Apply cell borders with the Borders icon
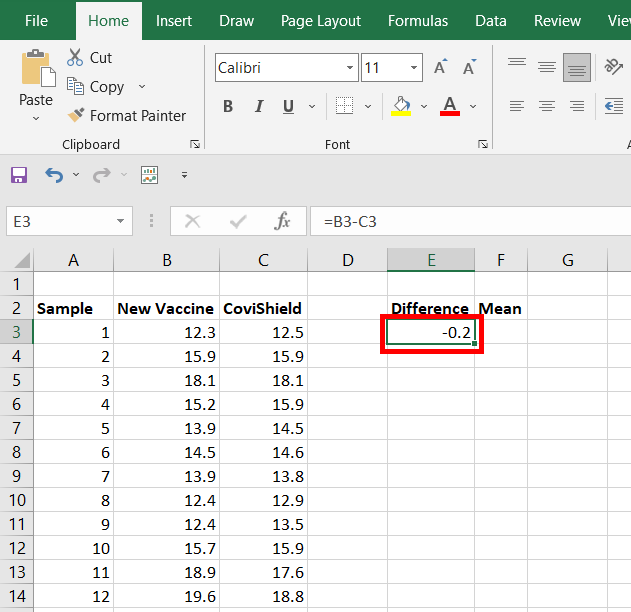The image size is (631, 612). pos(344,106)
